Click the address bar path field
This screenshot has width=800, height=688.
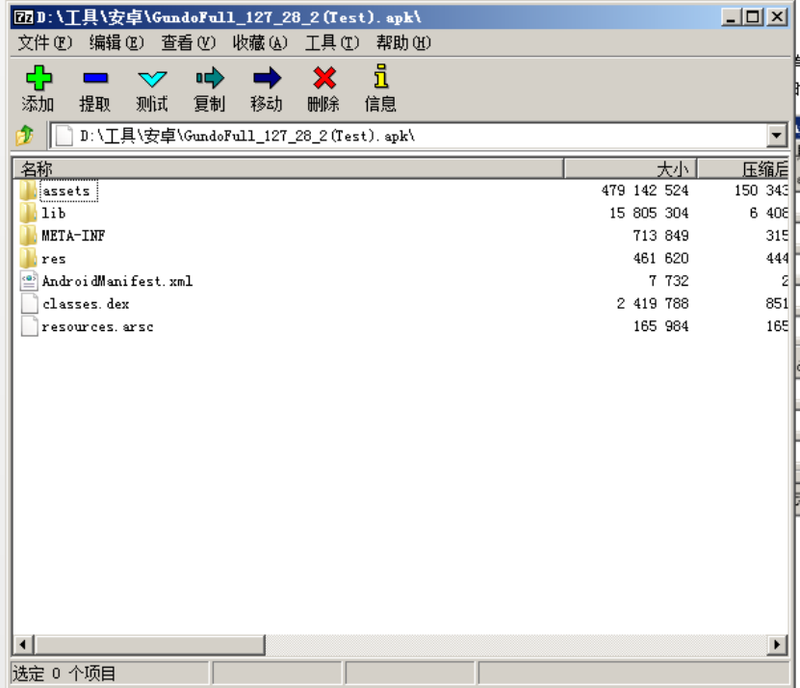pos(408,136)
